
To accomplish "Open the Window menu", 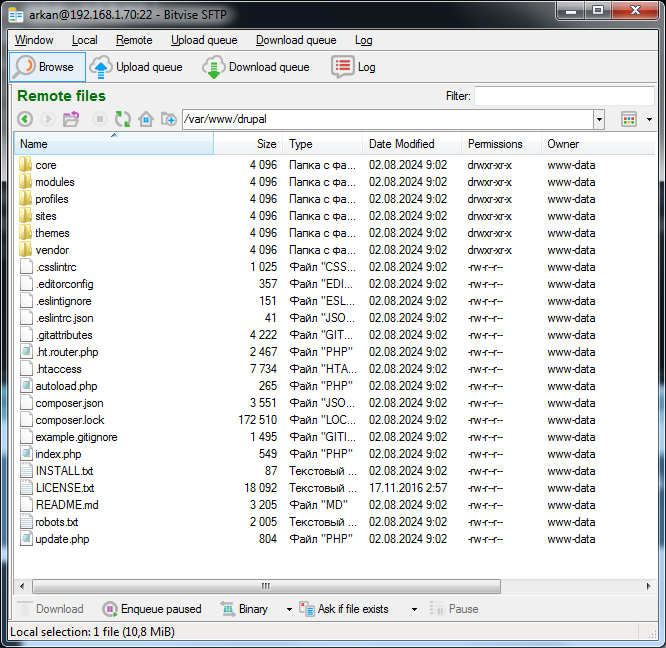I will pos(34,40).
